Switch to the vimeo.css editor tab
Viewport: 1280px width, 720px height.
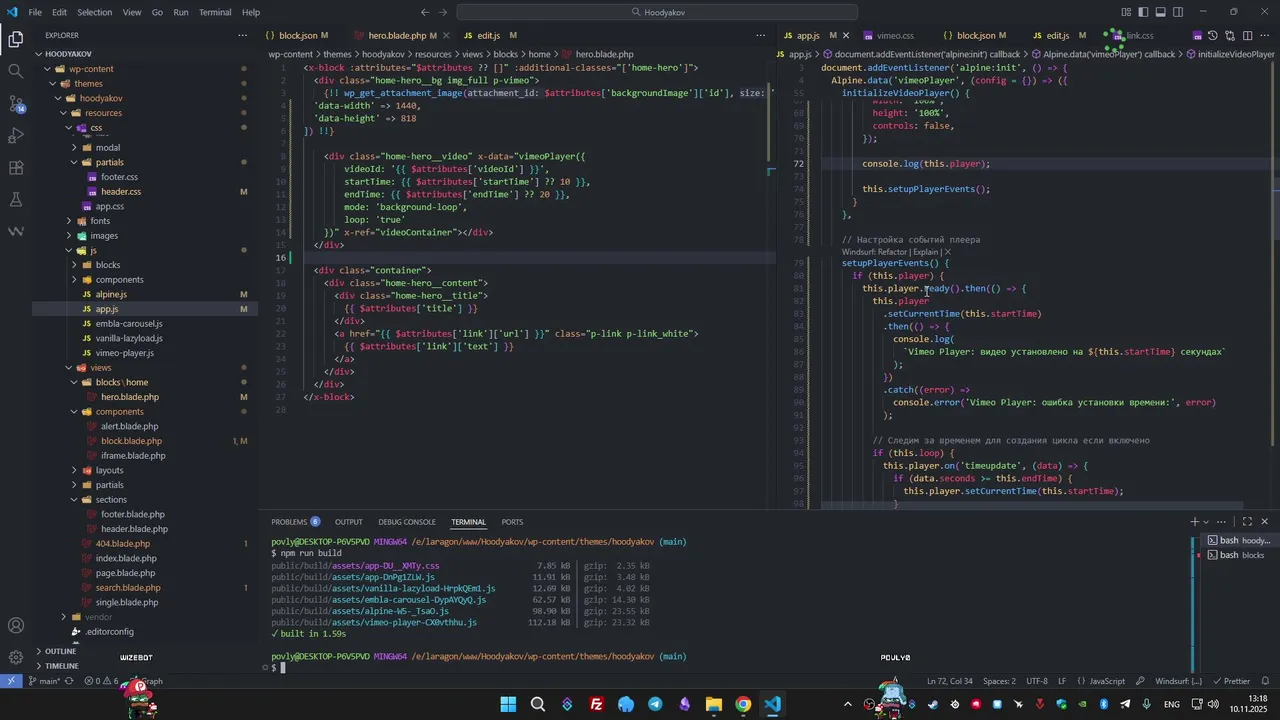click(895, 36)
